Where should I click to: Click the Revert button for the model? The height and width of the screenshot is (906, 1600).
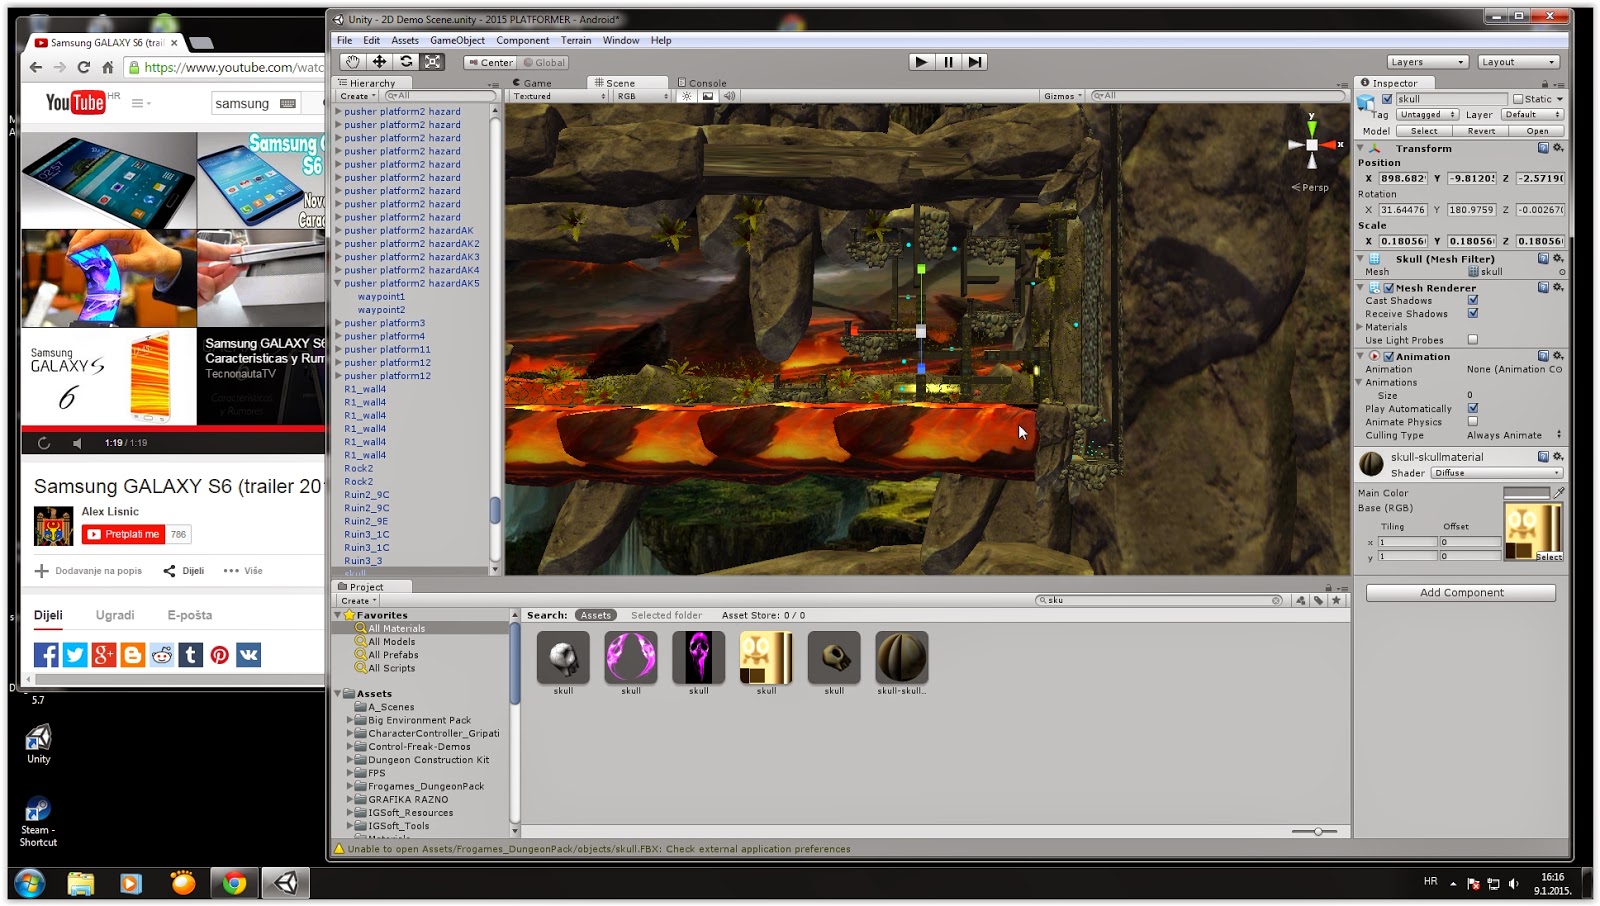[x=1481, y=131]
